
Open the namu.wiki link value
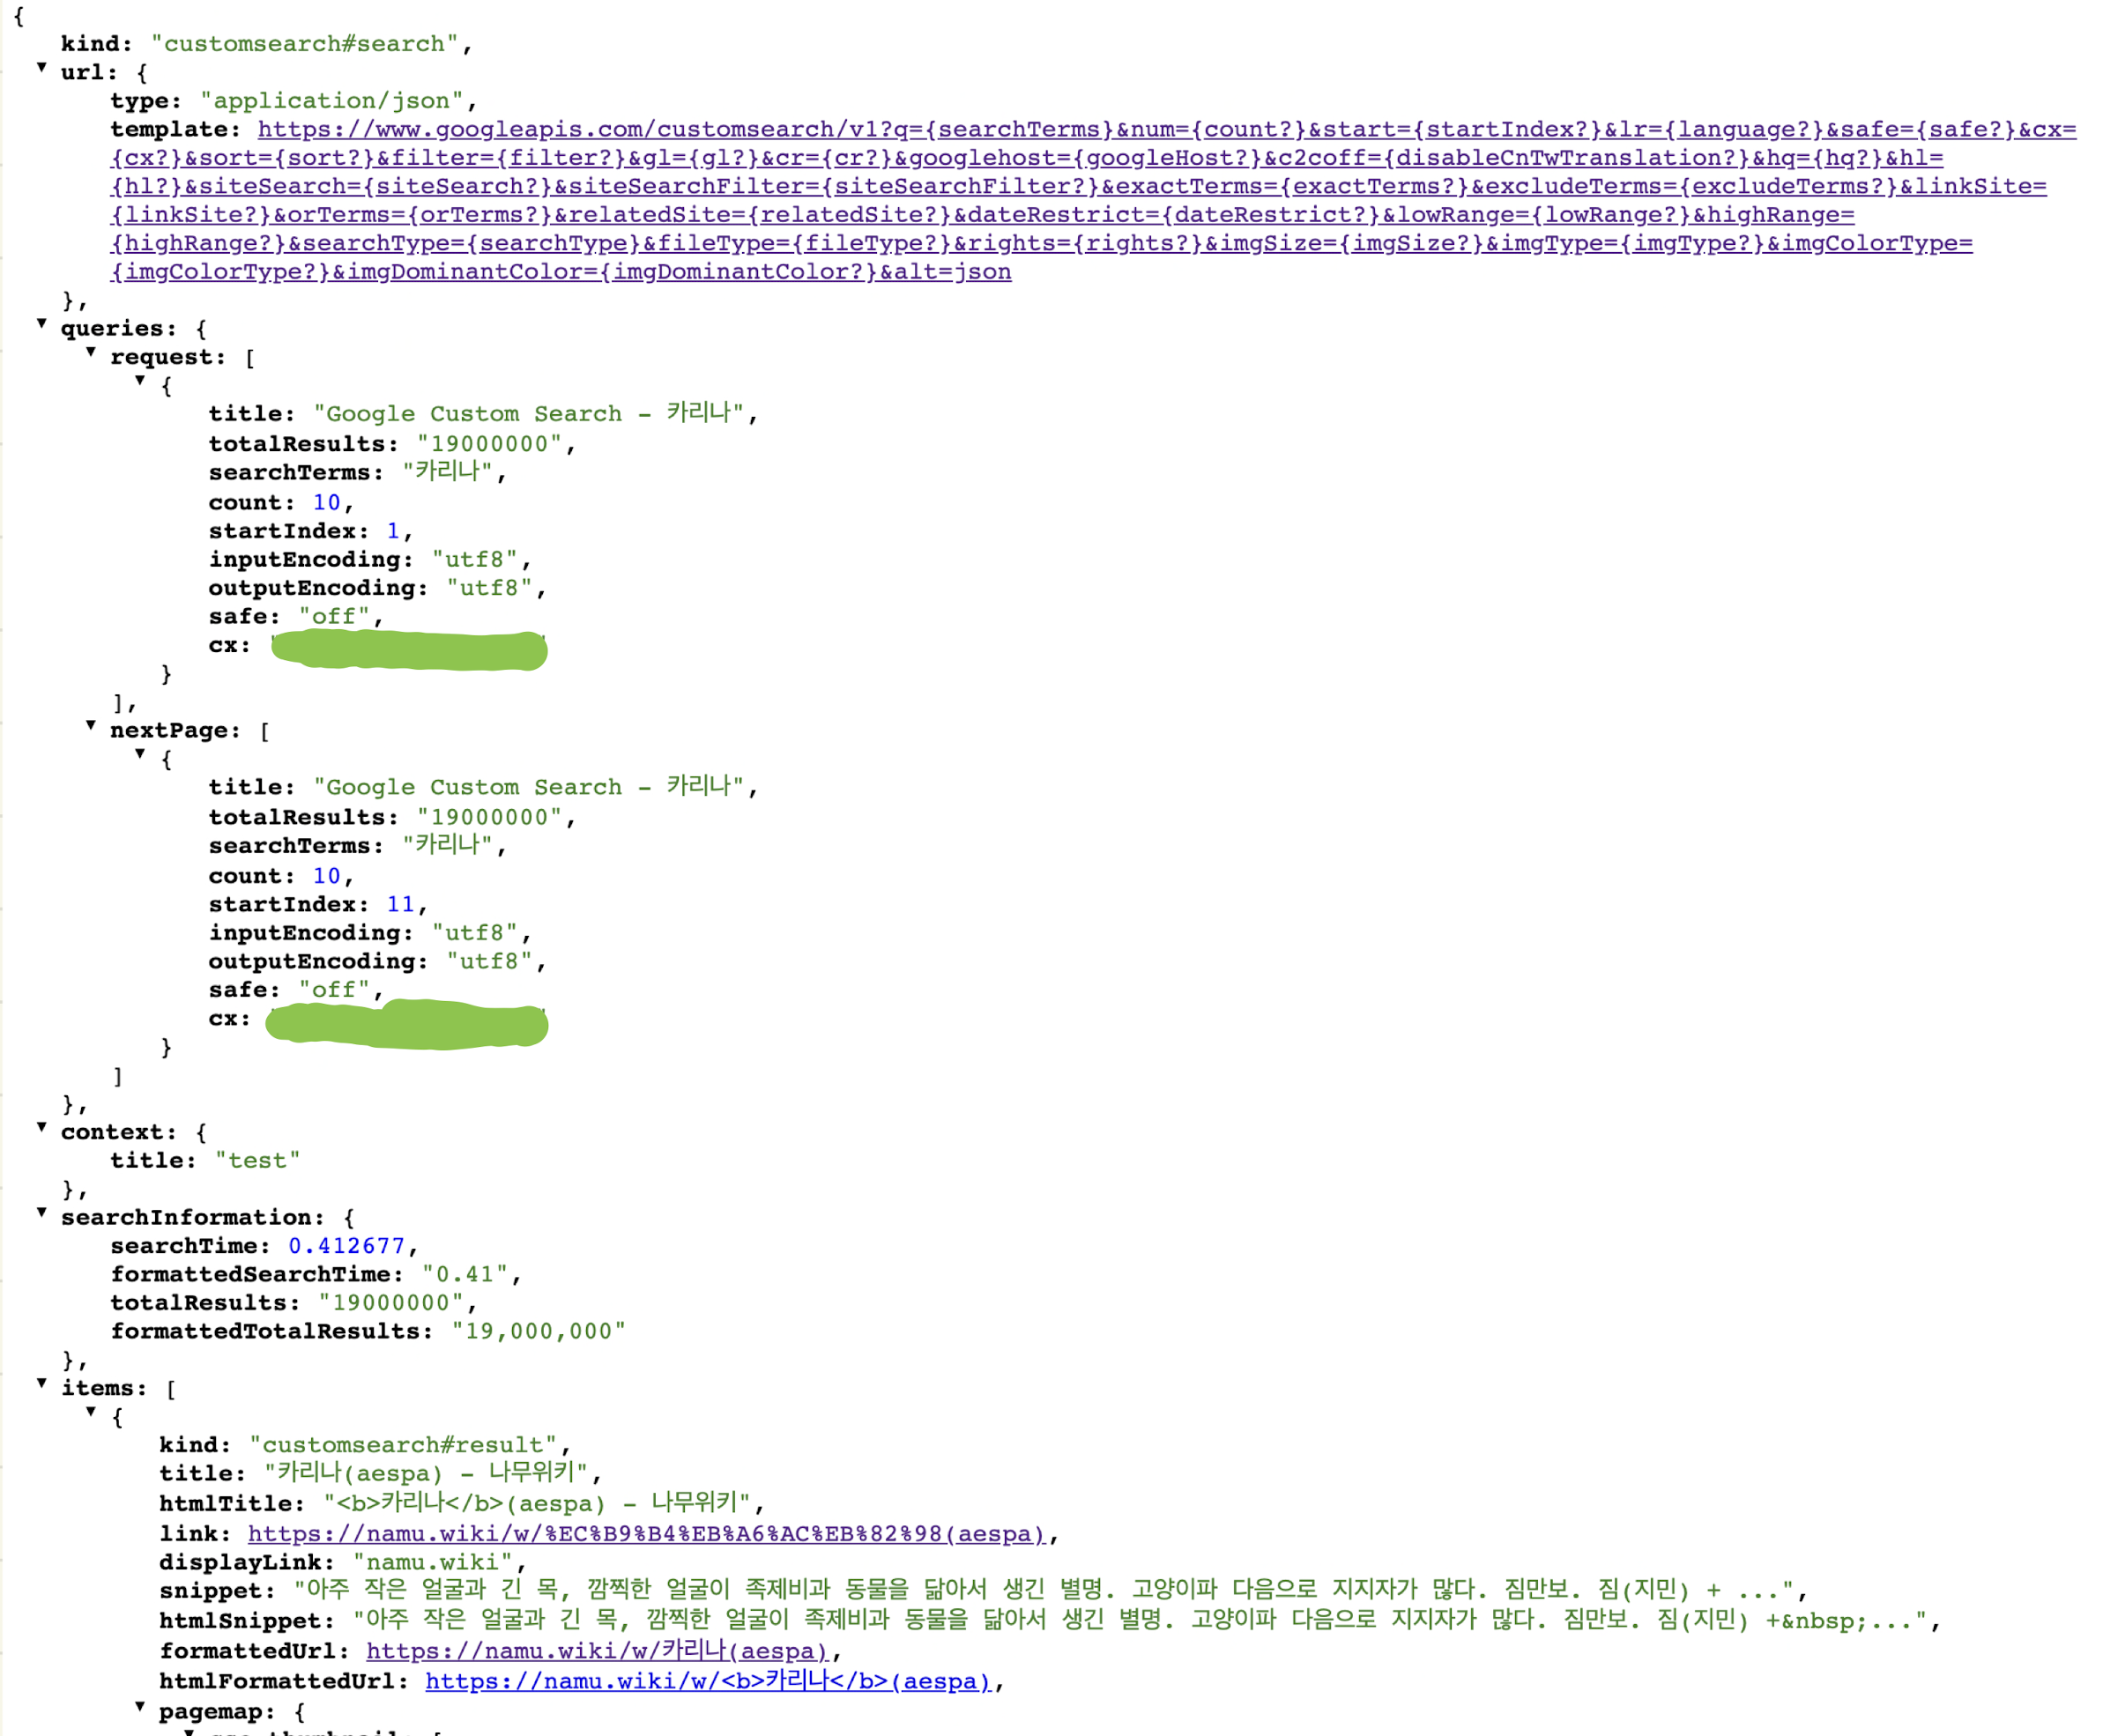(x=646, y=1534)
